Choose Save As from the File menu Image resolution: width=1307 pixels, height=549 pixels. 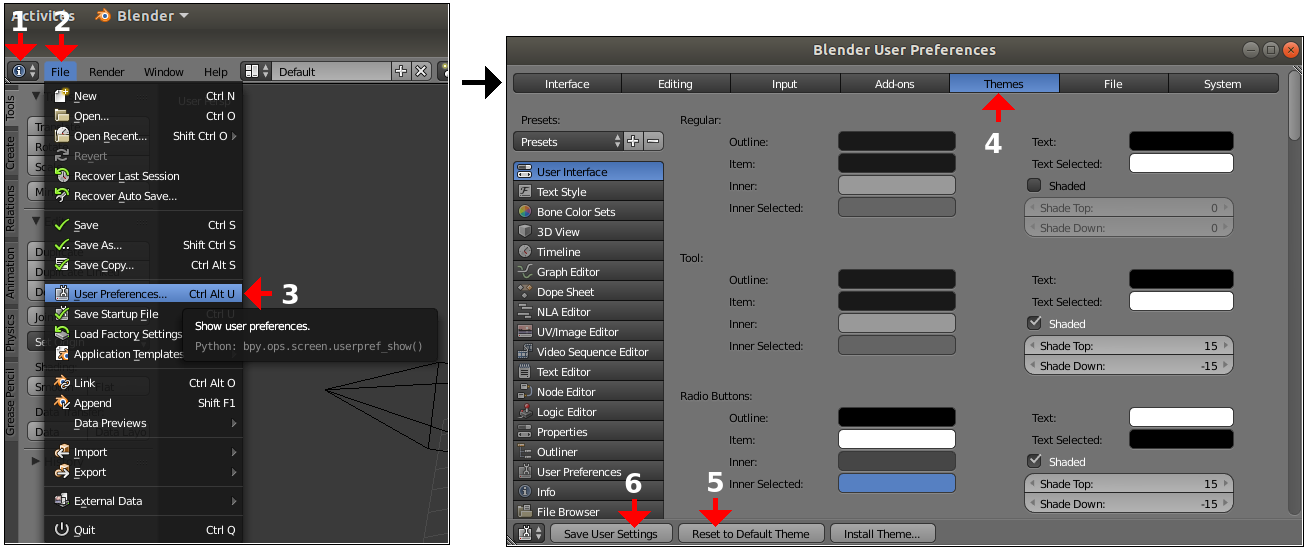(x=143, y=245)
